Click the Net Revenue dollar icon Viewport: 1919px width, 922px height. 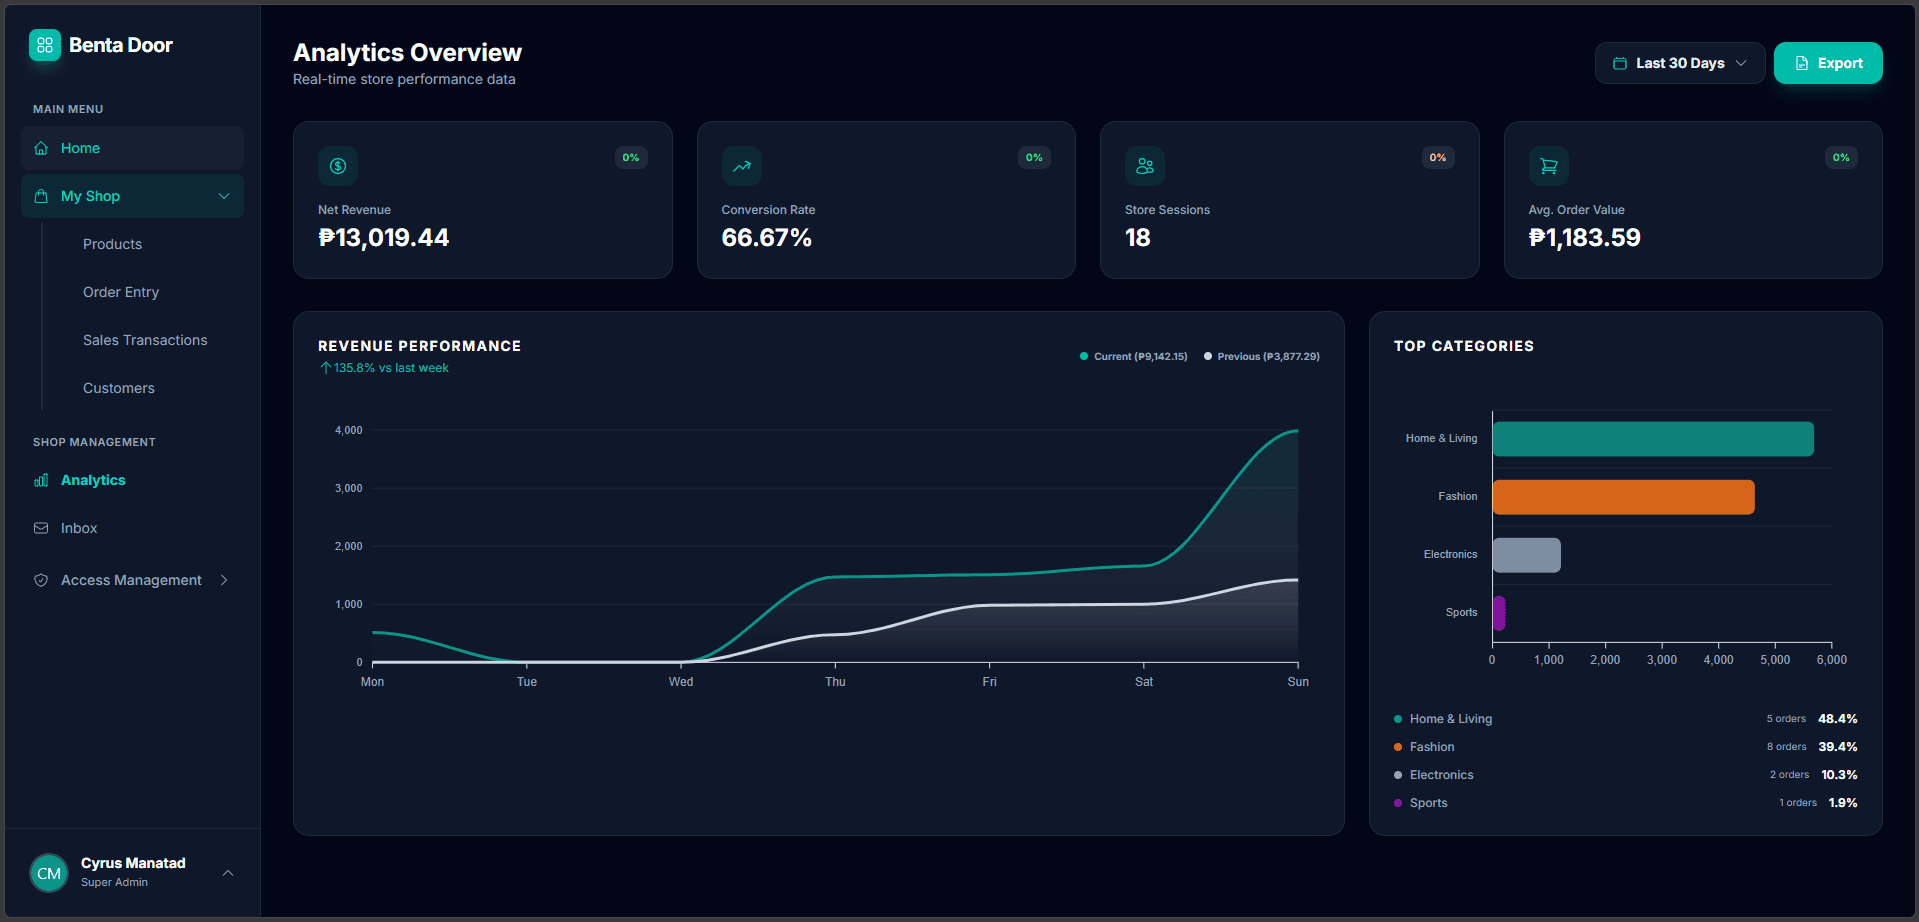[x=338, y=166]
